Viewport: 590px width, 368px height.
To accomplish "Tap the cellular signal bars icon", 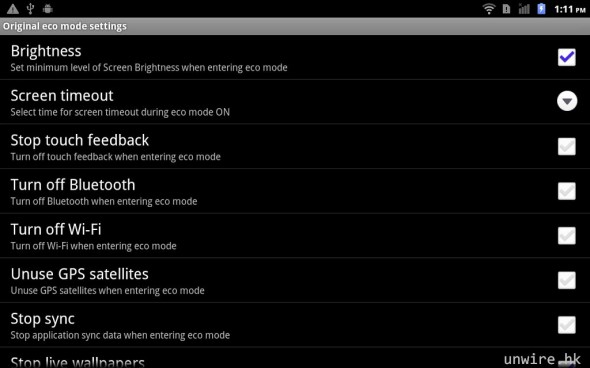I will pos(524,9).
